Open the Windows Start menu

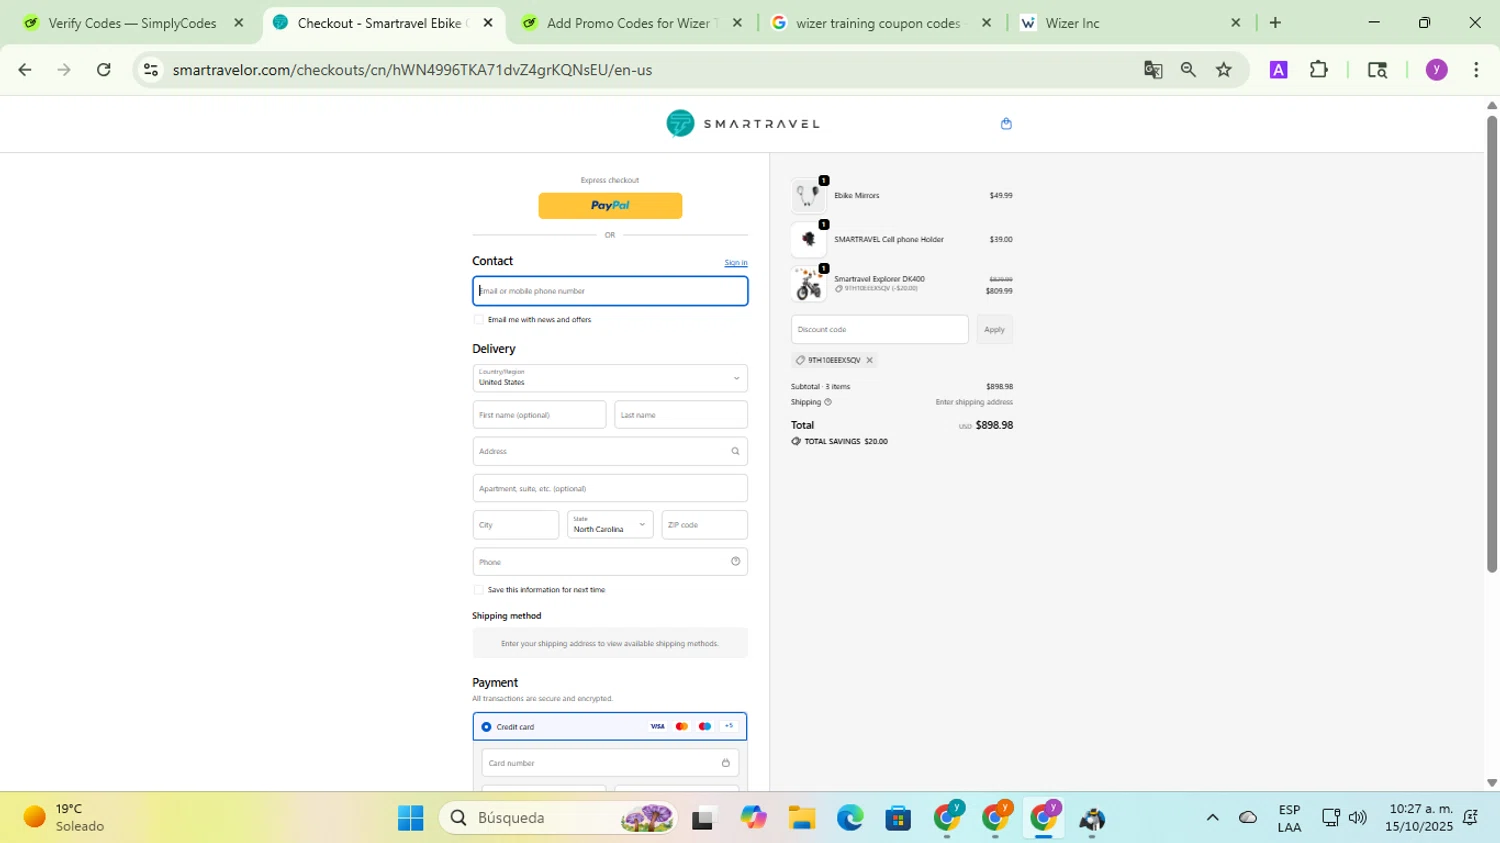click(410, 818)
